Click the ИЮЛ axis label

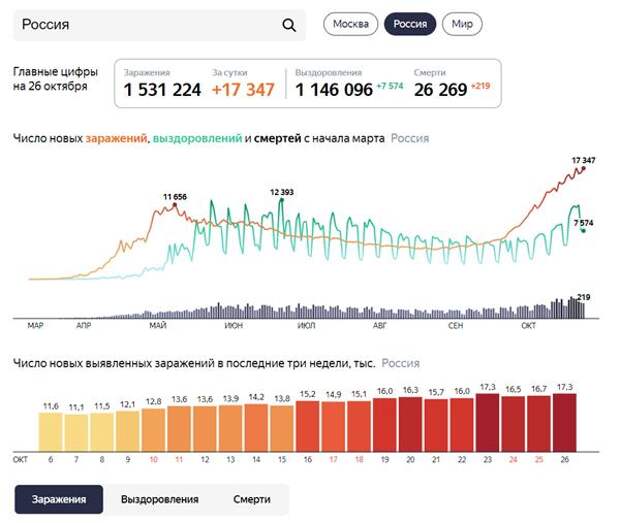pyautogui.click(x=306, y=325)
